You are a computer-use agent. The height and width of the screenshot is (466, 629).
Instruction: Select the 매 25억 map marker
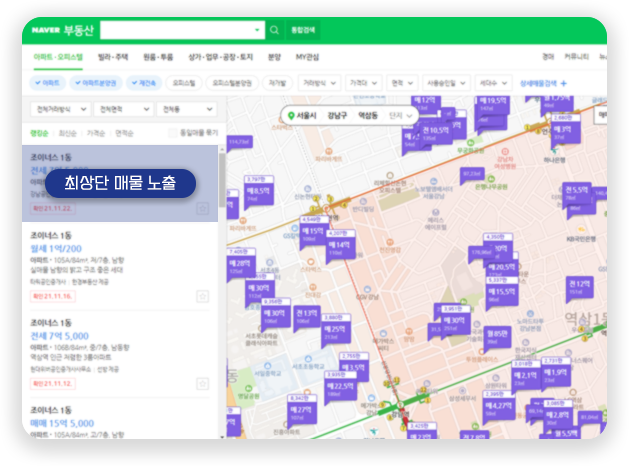coord(336,330)
